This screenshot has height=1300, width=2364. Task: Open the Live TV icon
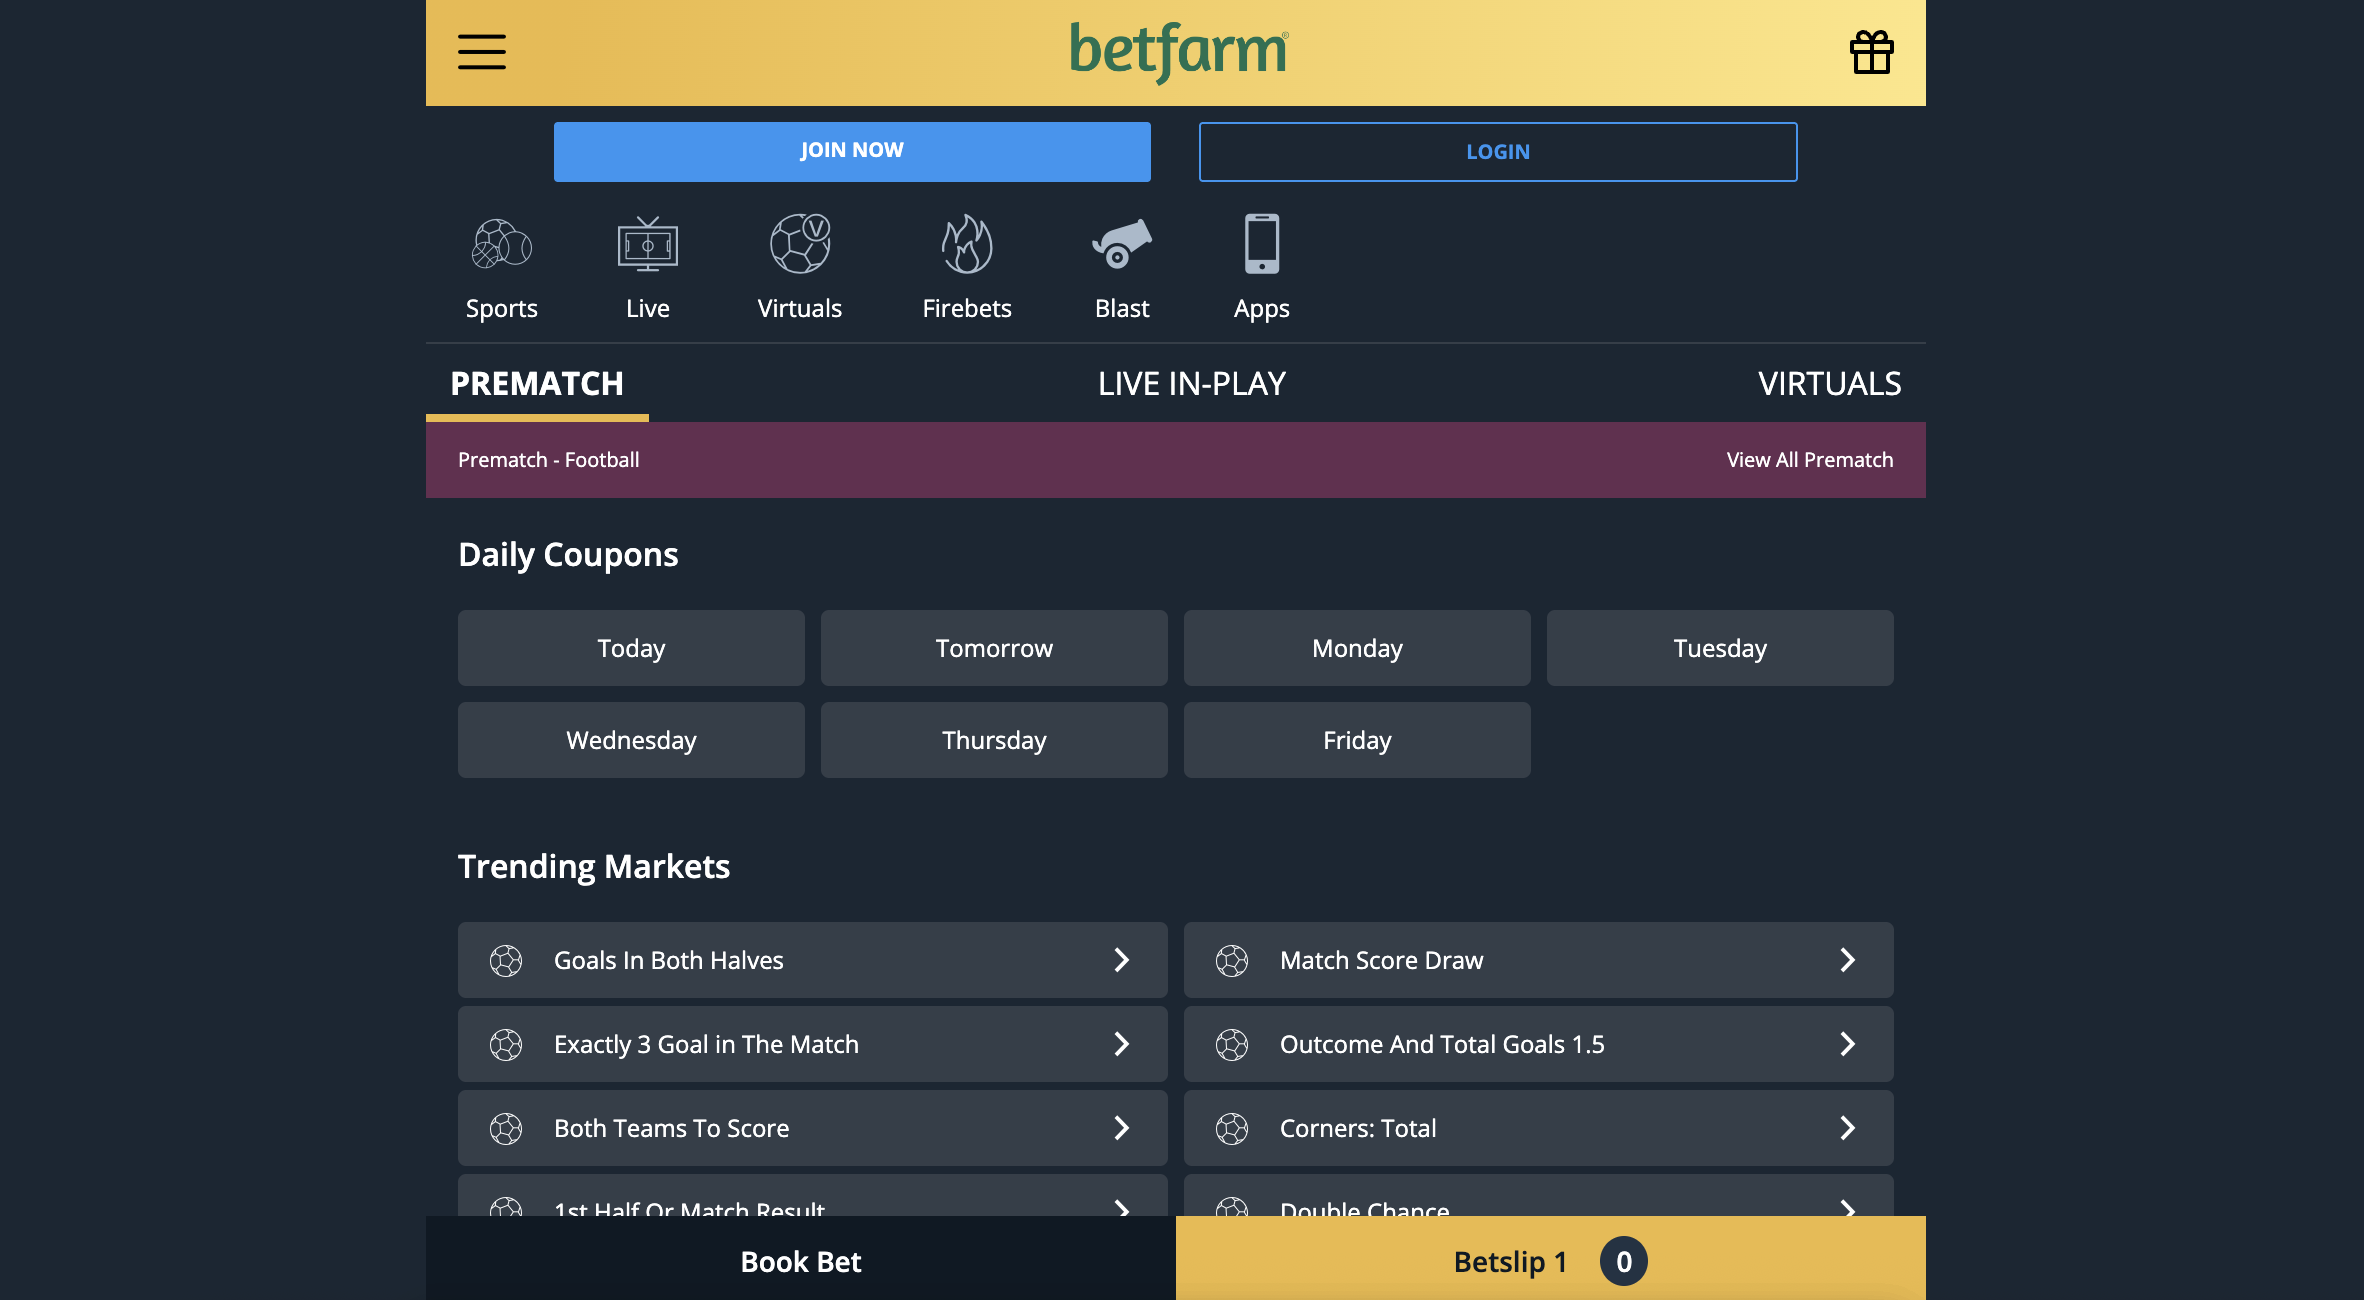coord(648,244)
